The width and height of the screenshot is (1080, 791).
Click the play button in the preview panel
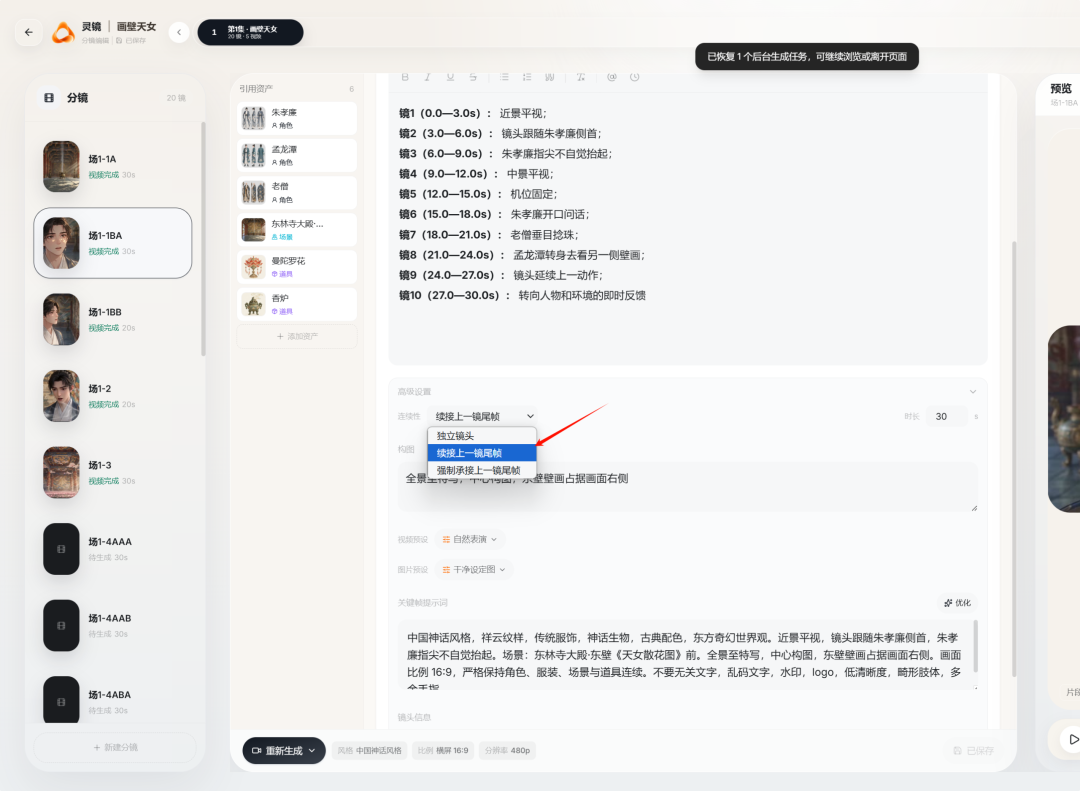(x=1072, y=739)
